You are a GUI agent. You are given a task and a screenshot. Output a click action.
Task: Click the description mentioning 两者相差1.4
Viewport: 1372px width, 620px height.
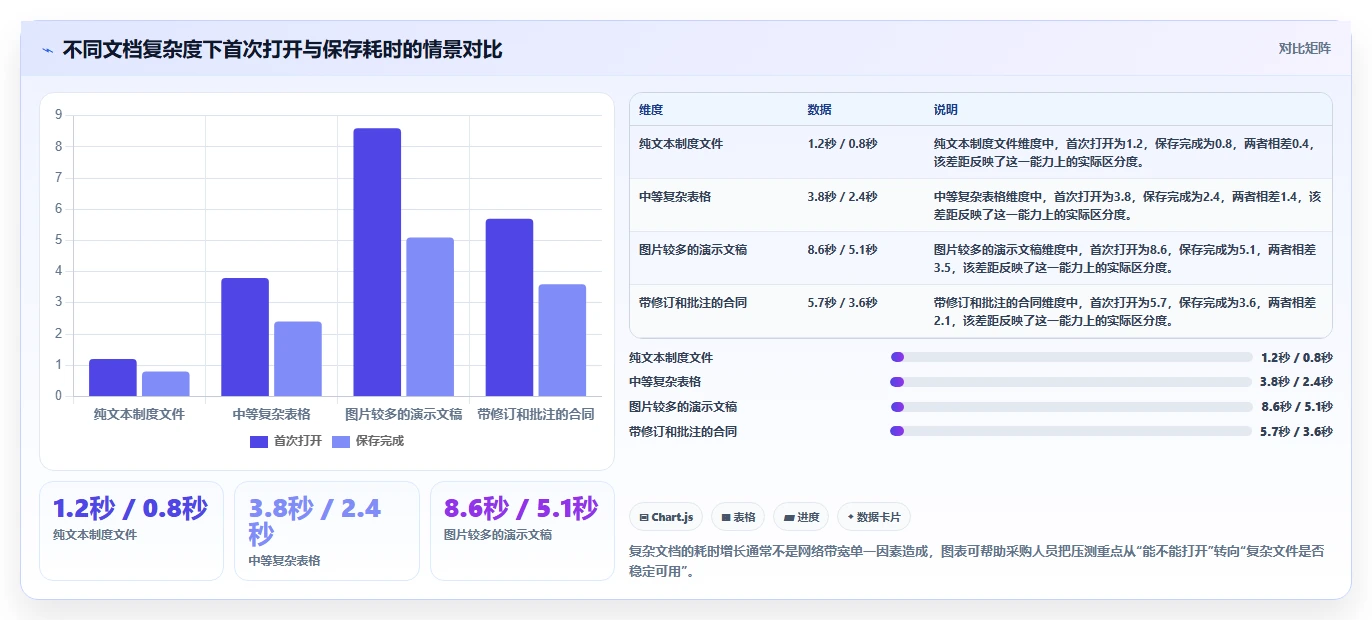(x=1128, y=205)
